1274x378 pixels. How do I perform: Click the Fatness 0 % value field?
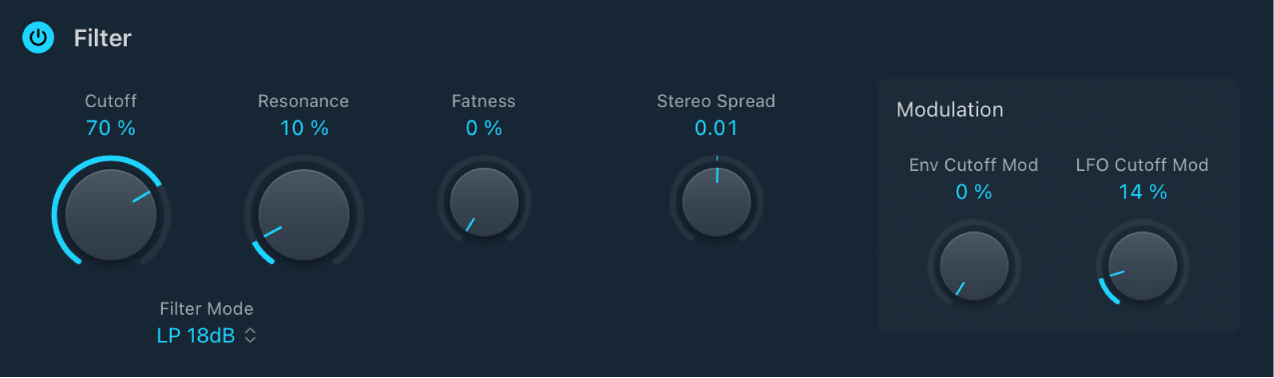click(484, 128)
